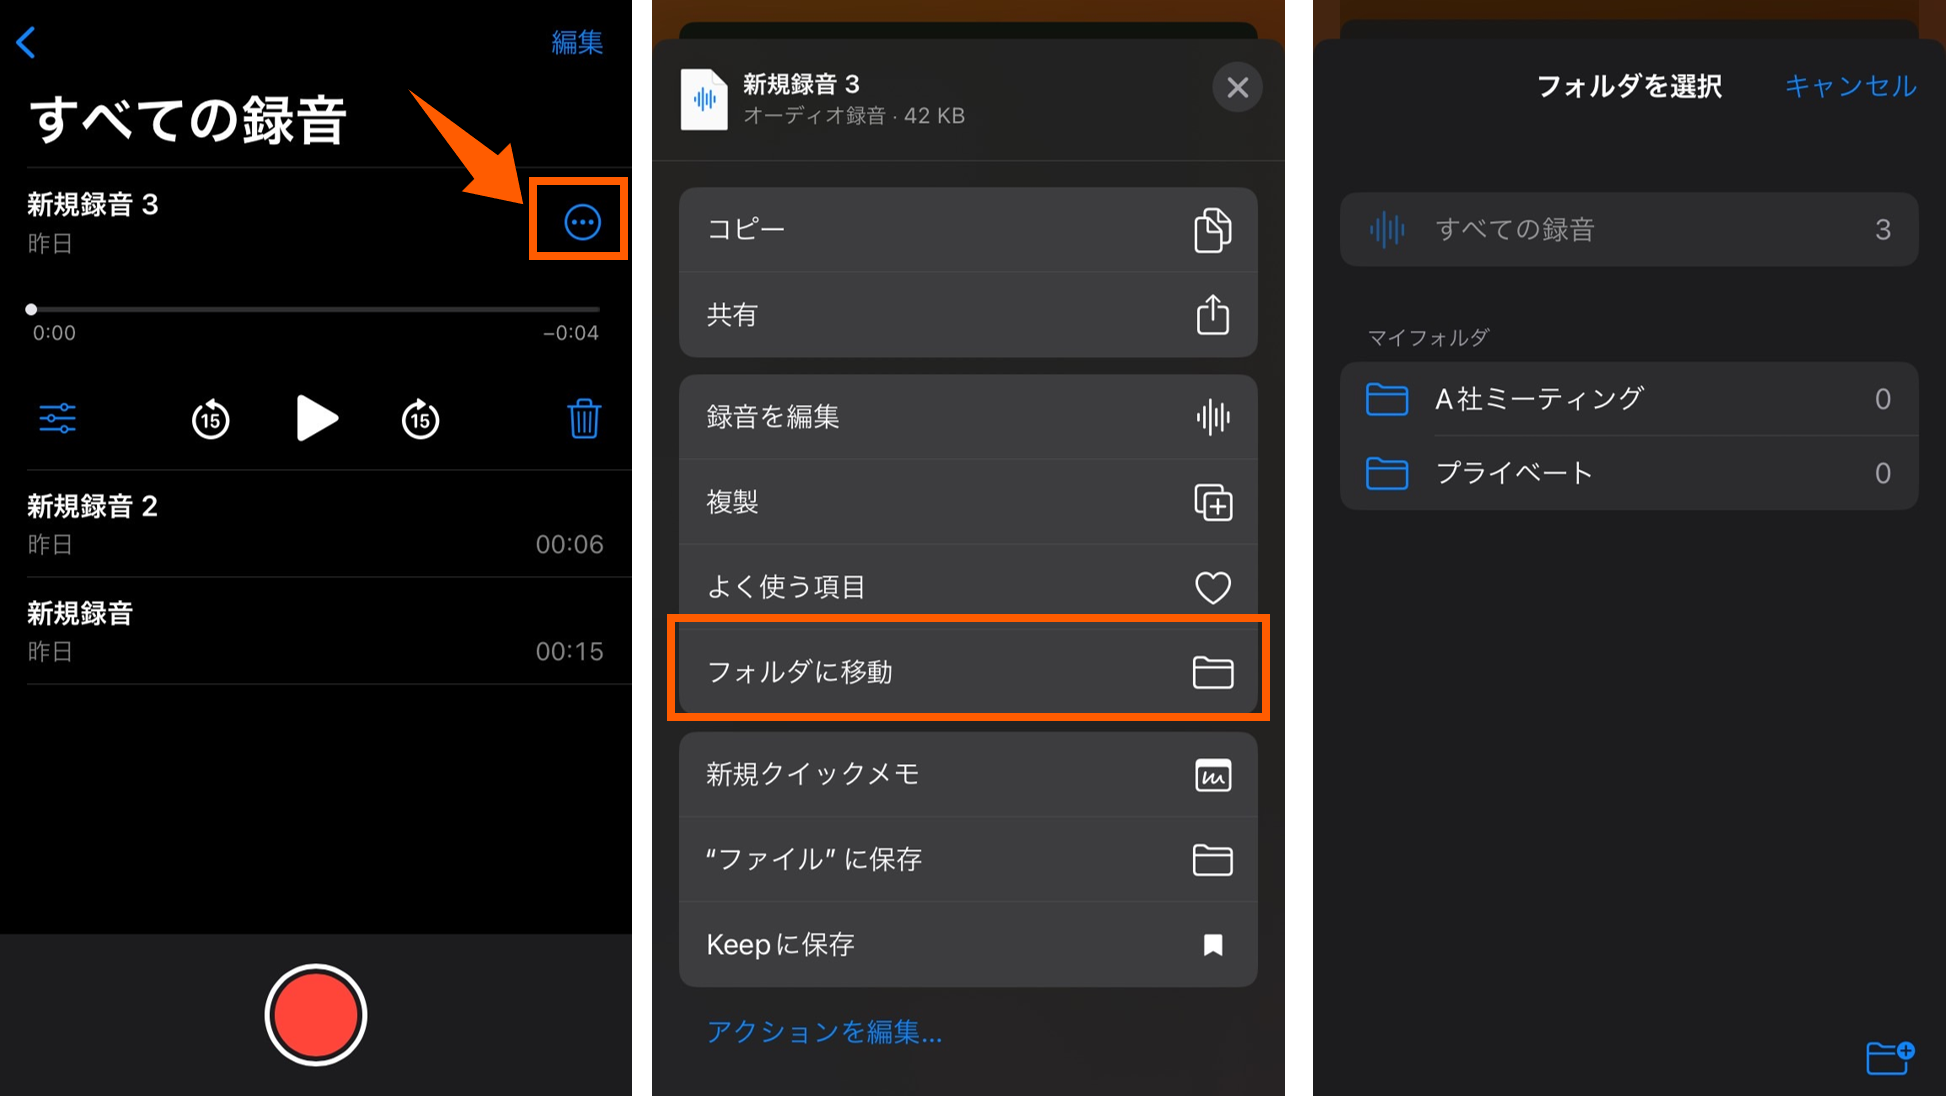
Task: Select フォルダに移動 menu item
Action: tap(967, 672)
